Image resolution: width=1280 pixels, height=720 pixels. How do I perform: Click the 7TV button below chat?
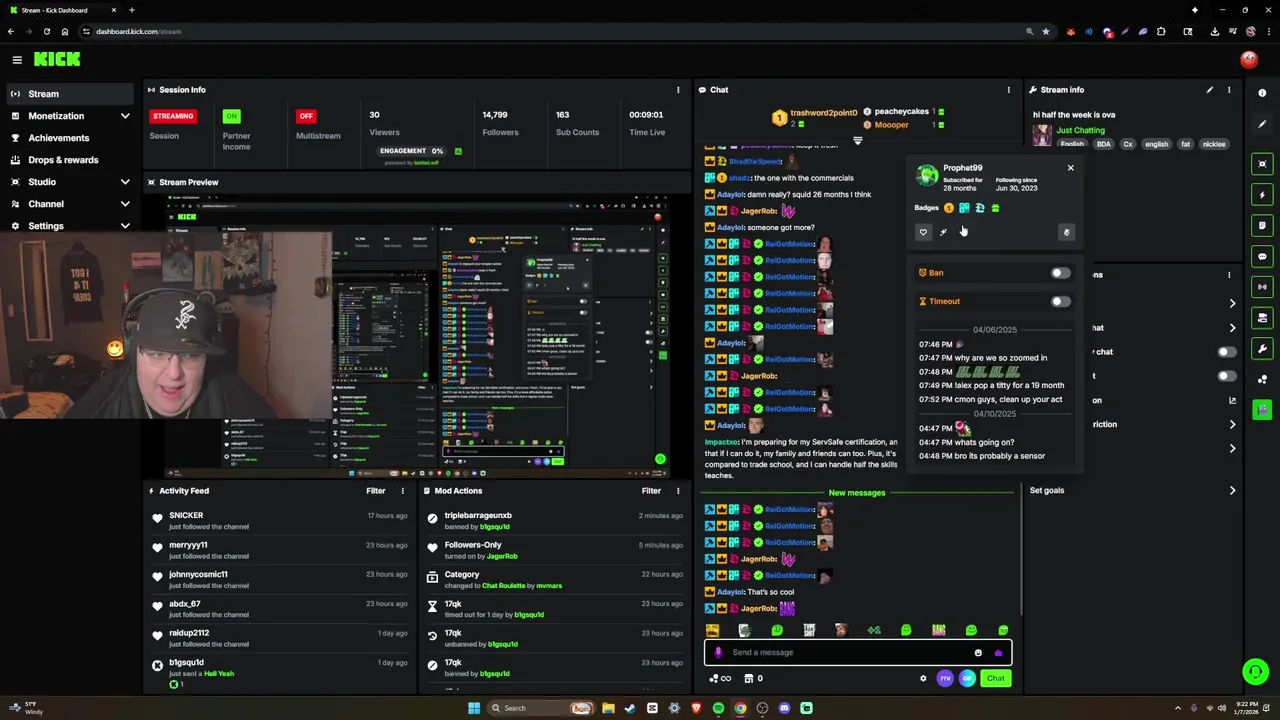point(945,678)
